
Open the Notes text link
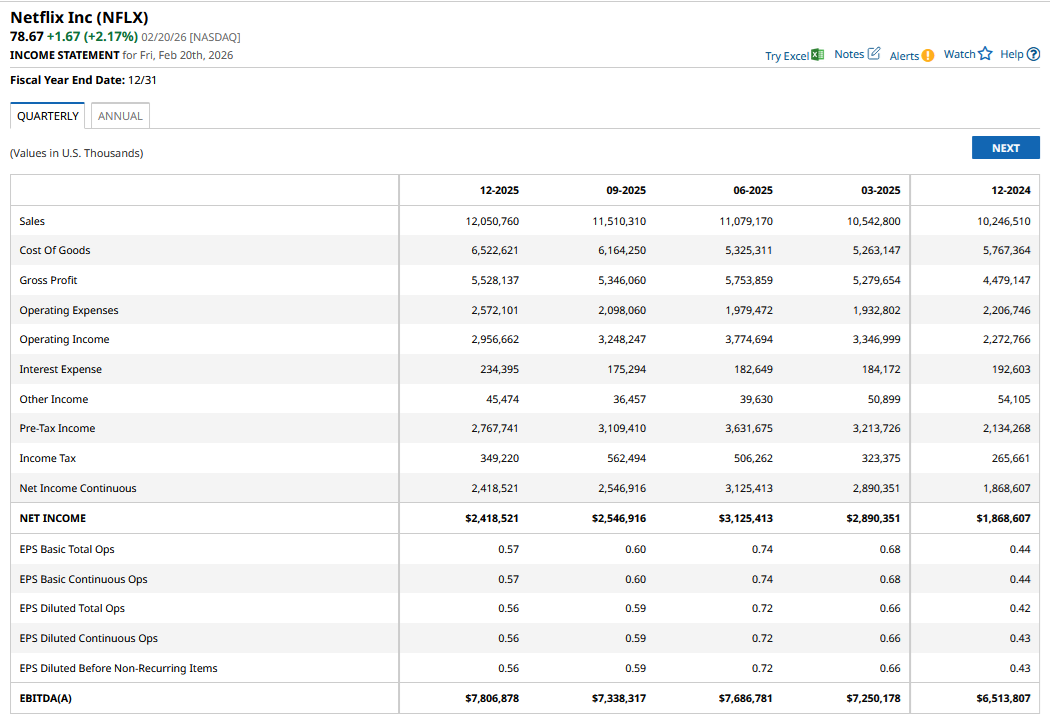[x=849, y=54]
